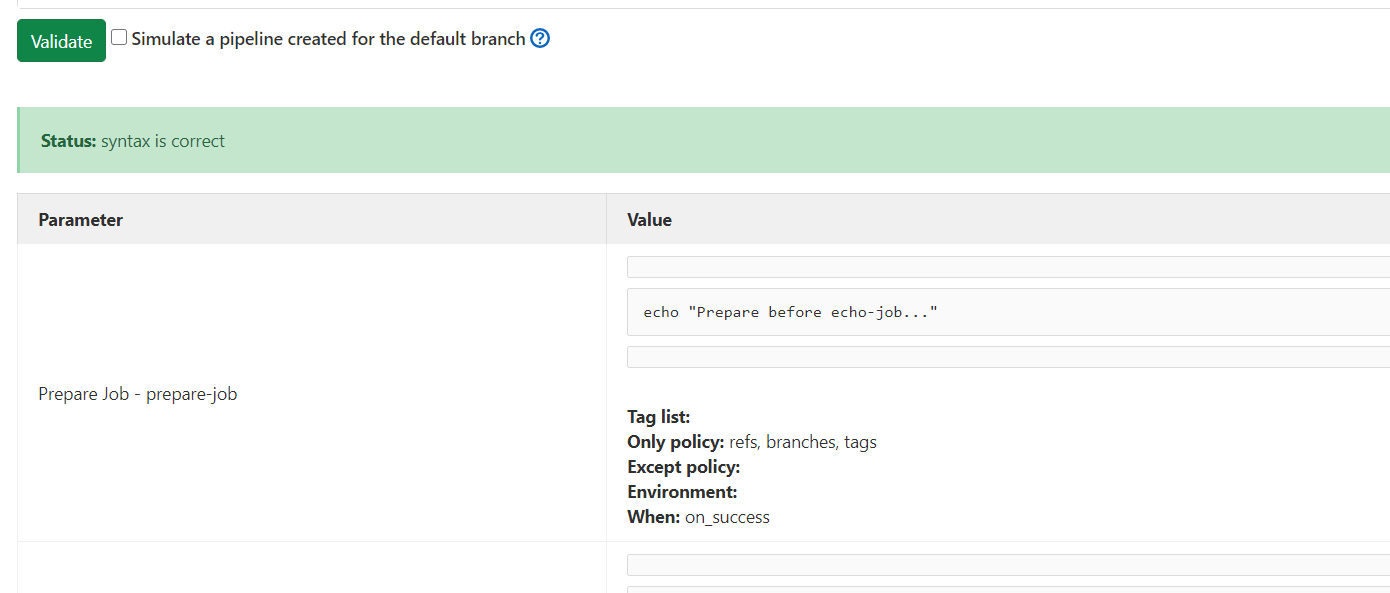Click the 'Except policy:' label
This screenshot has height=593, width=1390.
coord(683,467)
